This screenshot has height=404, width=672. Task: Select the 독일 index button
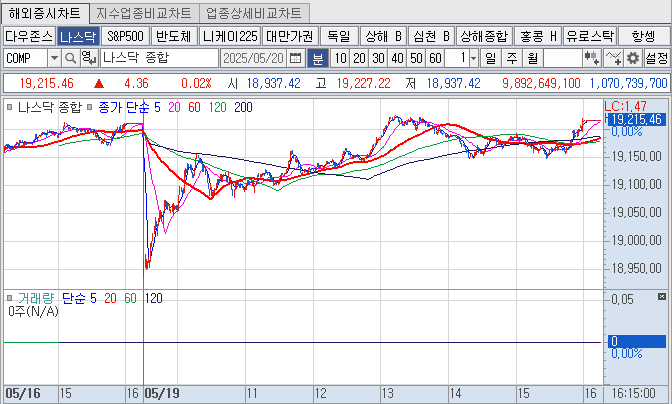click(339, 36)
